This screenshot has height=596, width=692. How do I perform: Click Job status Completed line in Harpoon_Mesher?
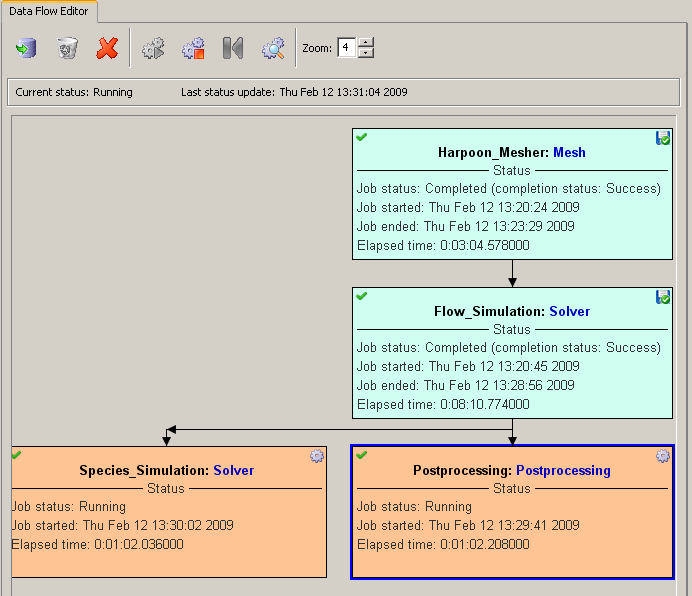pos(509,189)
